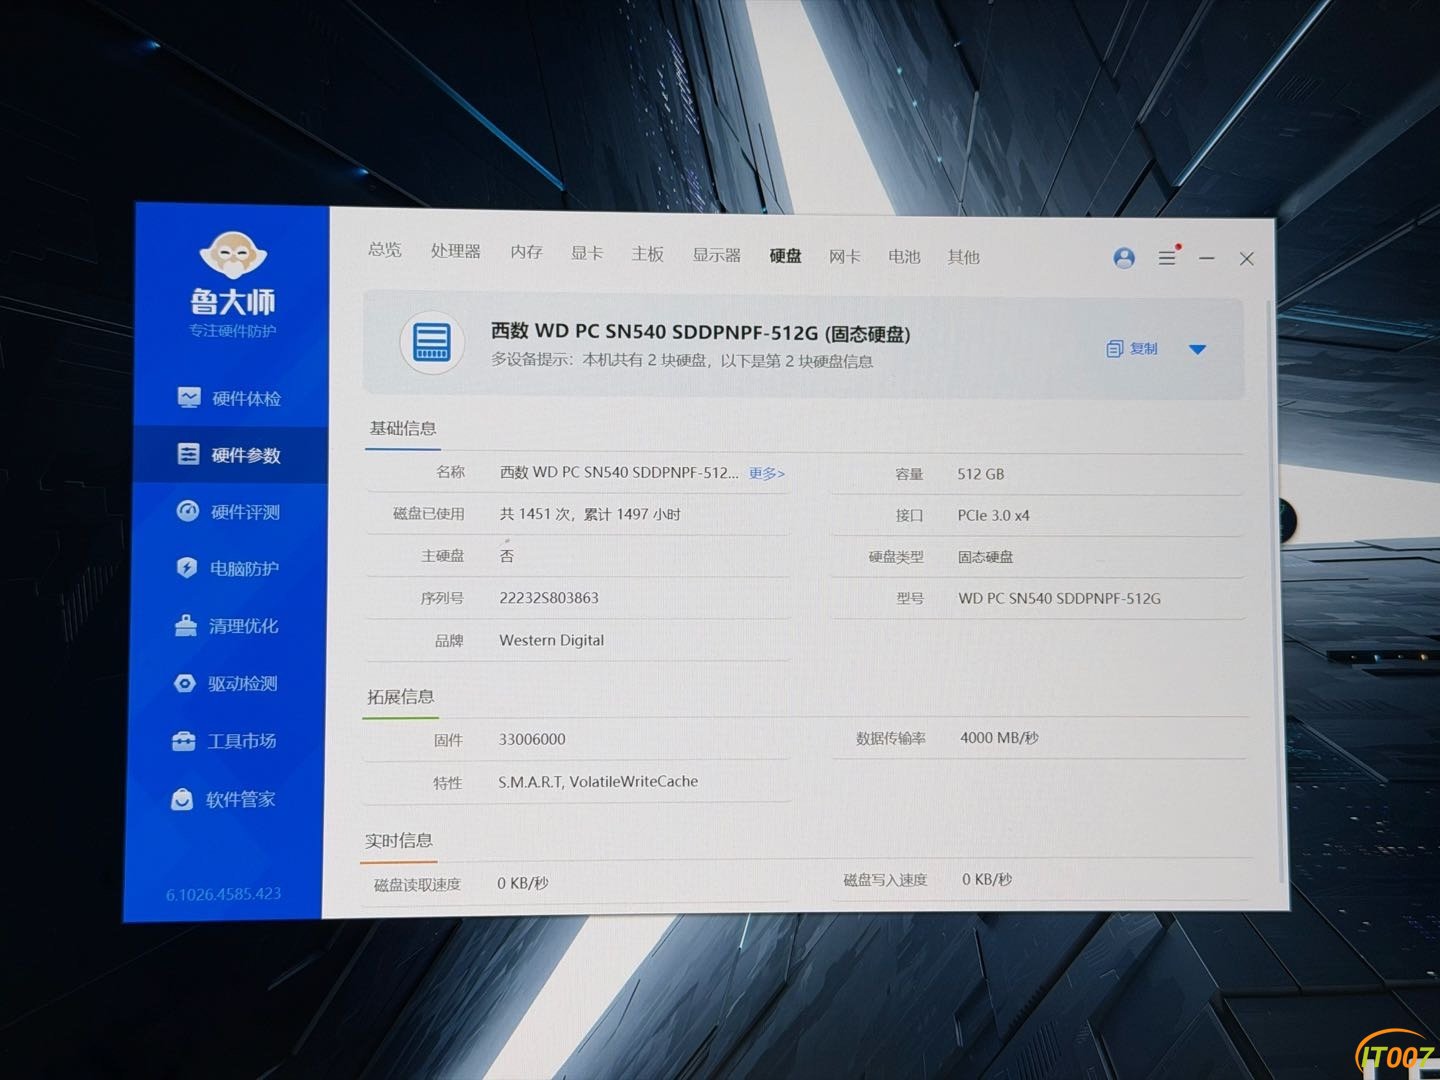Open 软件管家 in the sidebar
The width and height of the screenshot is (1440, 1080).
coord(224,799)
